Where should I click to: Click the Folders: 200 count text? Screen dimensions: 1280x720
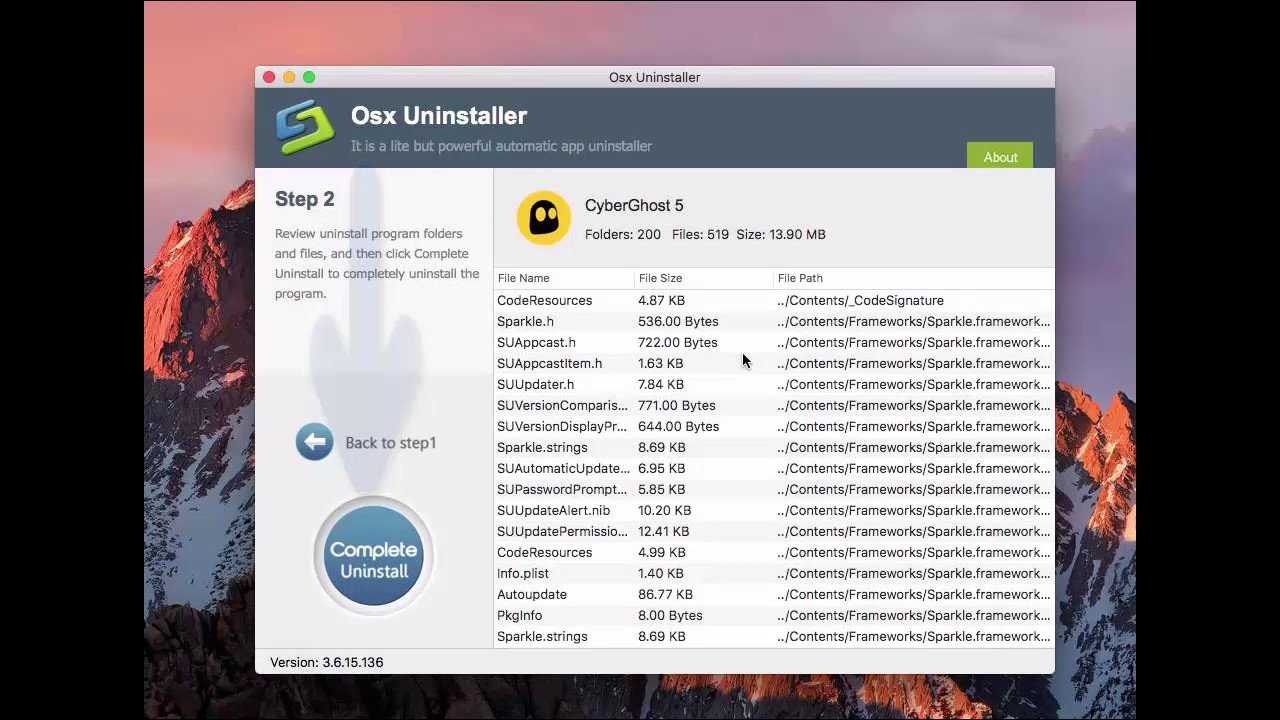point(623,234)
